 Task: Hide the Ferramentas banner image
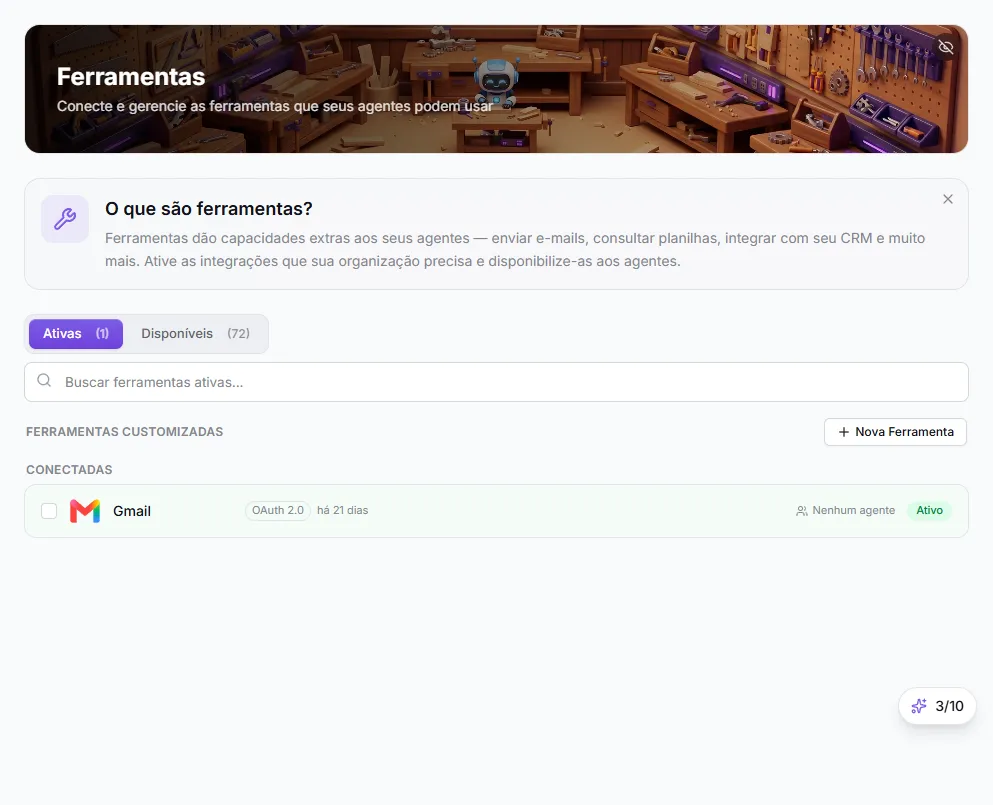pyautogui.click(x=946, y=48)
